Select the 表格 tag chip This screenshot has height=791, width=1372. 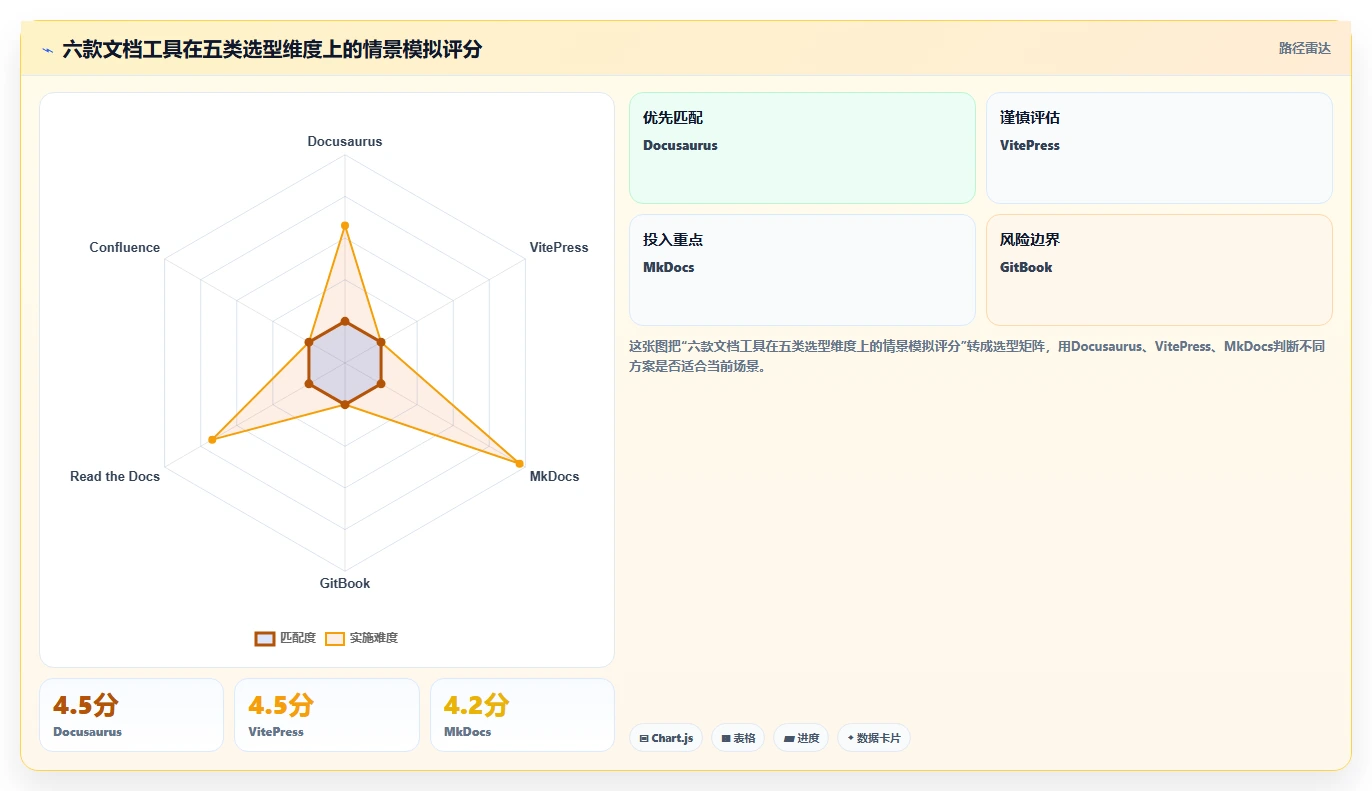pyautogui.click(x=738, y=738)
